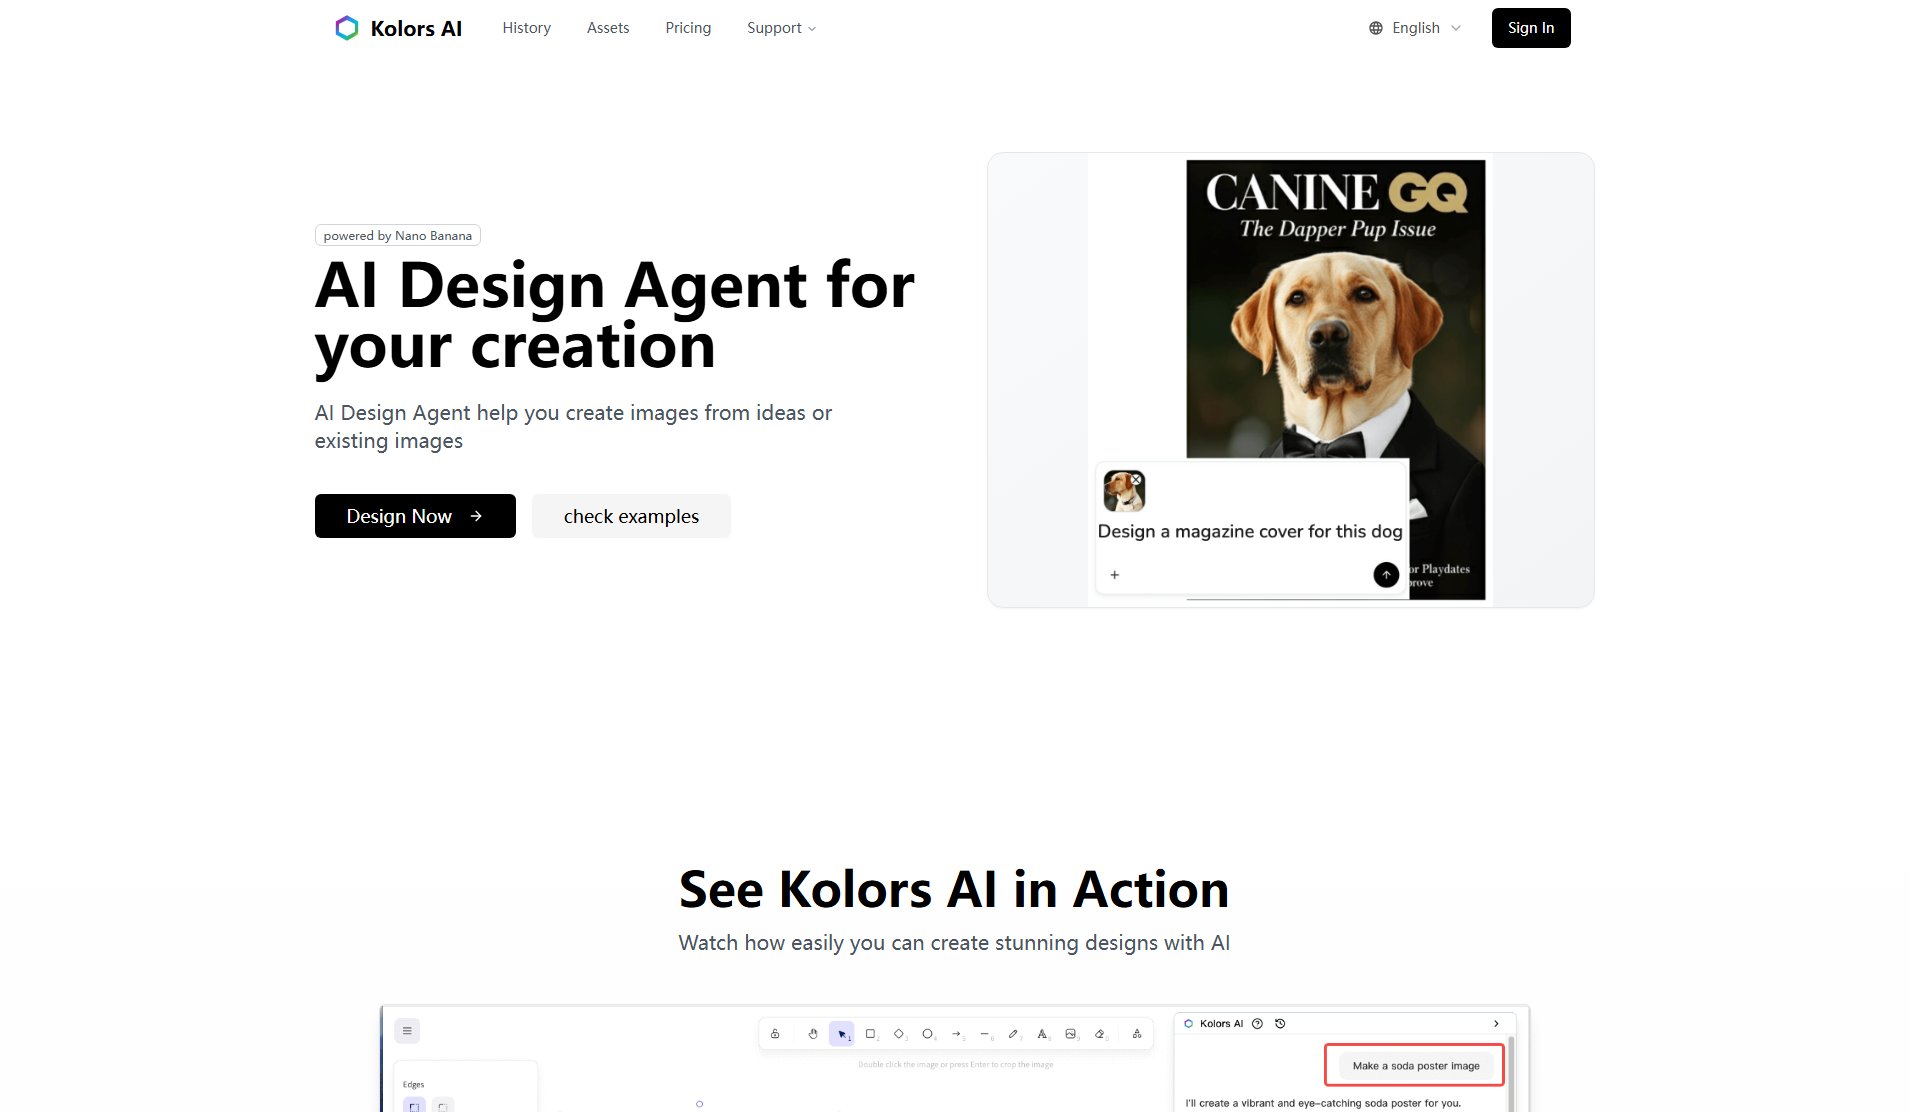Open the English language selector
The width and height of the screenshot is (1909, 1112).
point(1413,28)
